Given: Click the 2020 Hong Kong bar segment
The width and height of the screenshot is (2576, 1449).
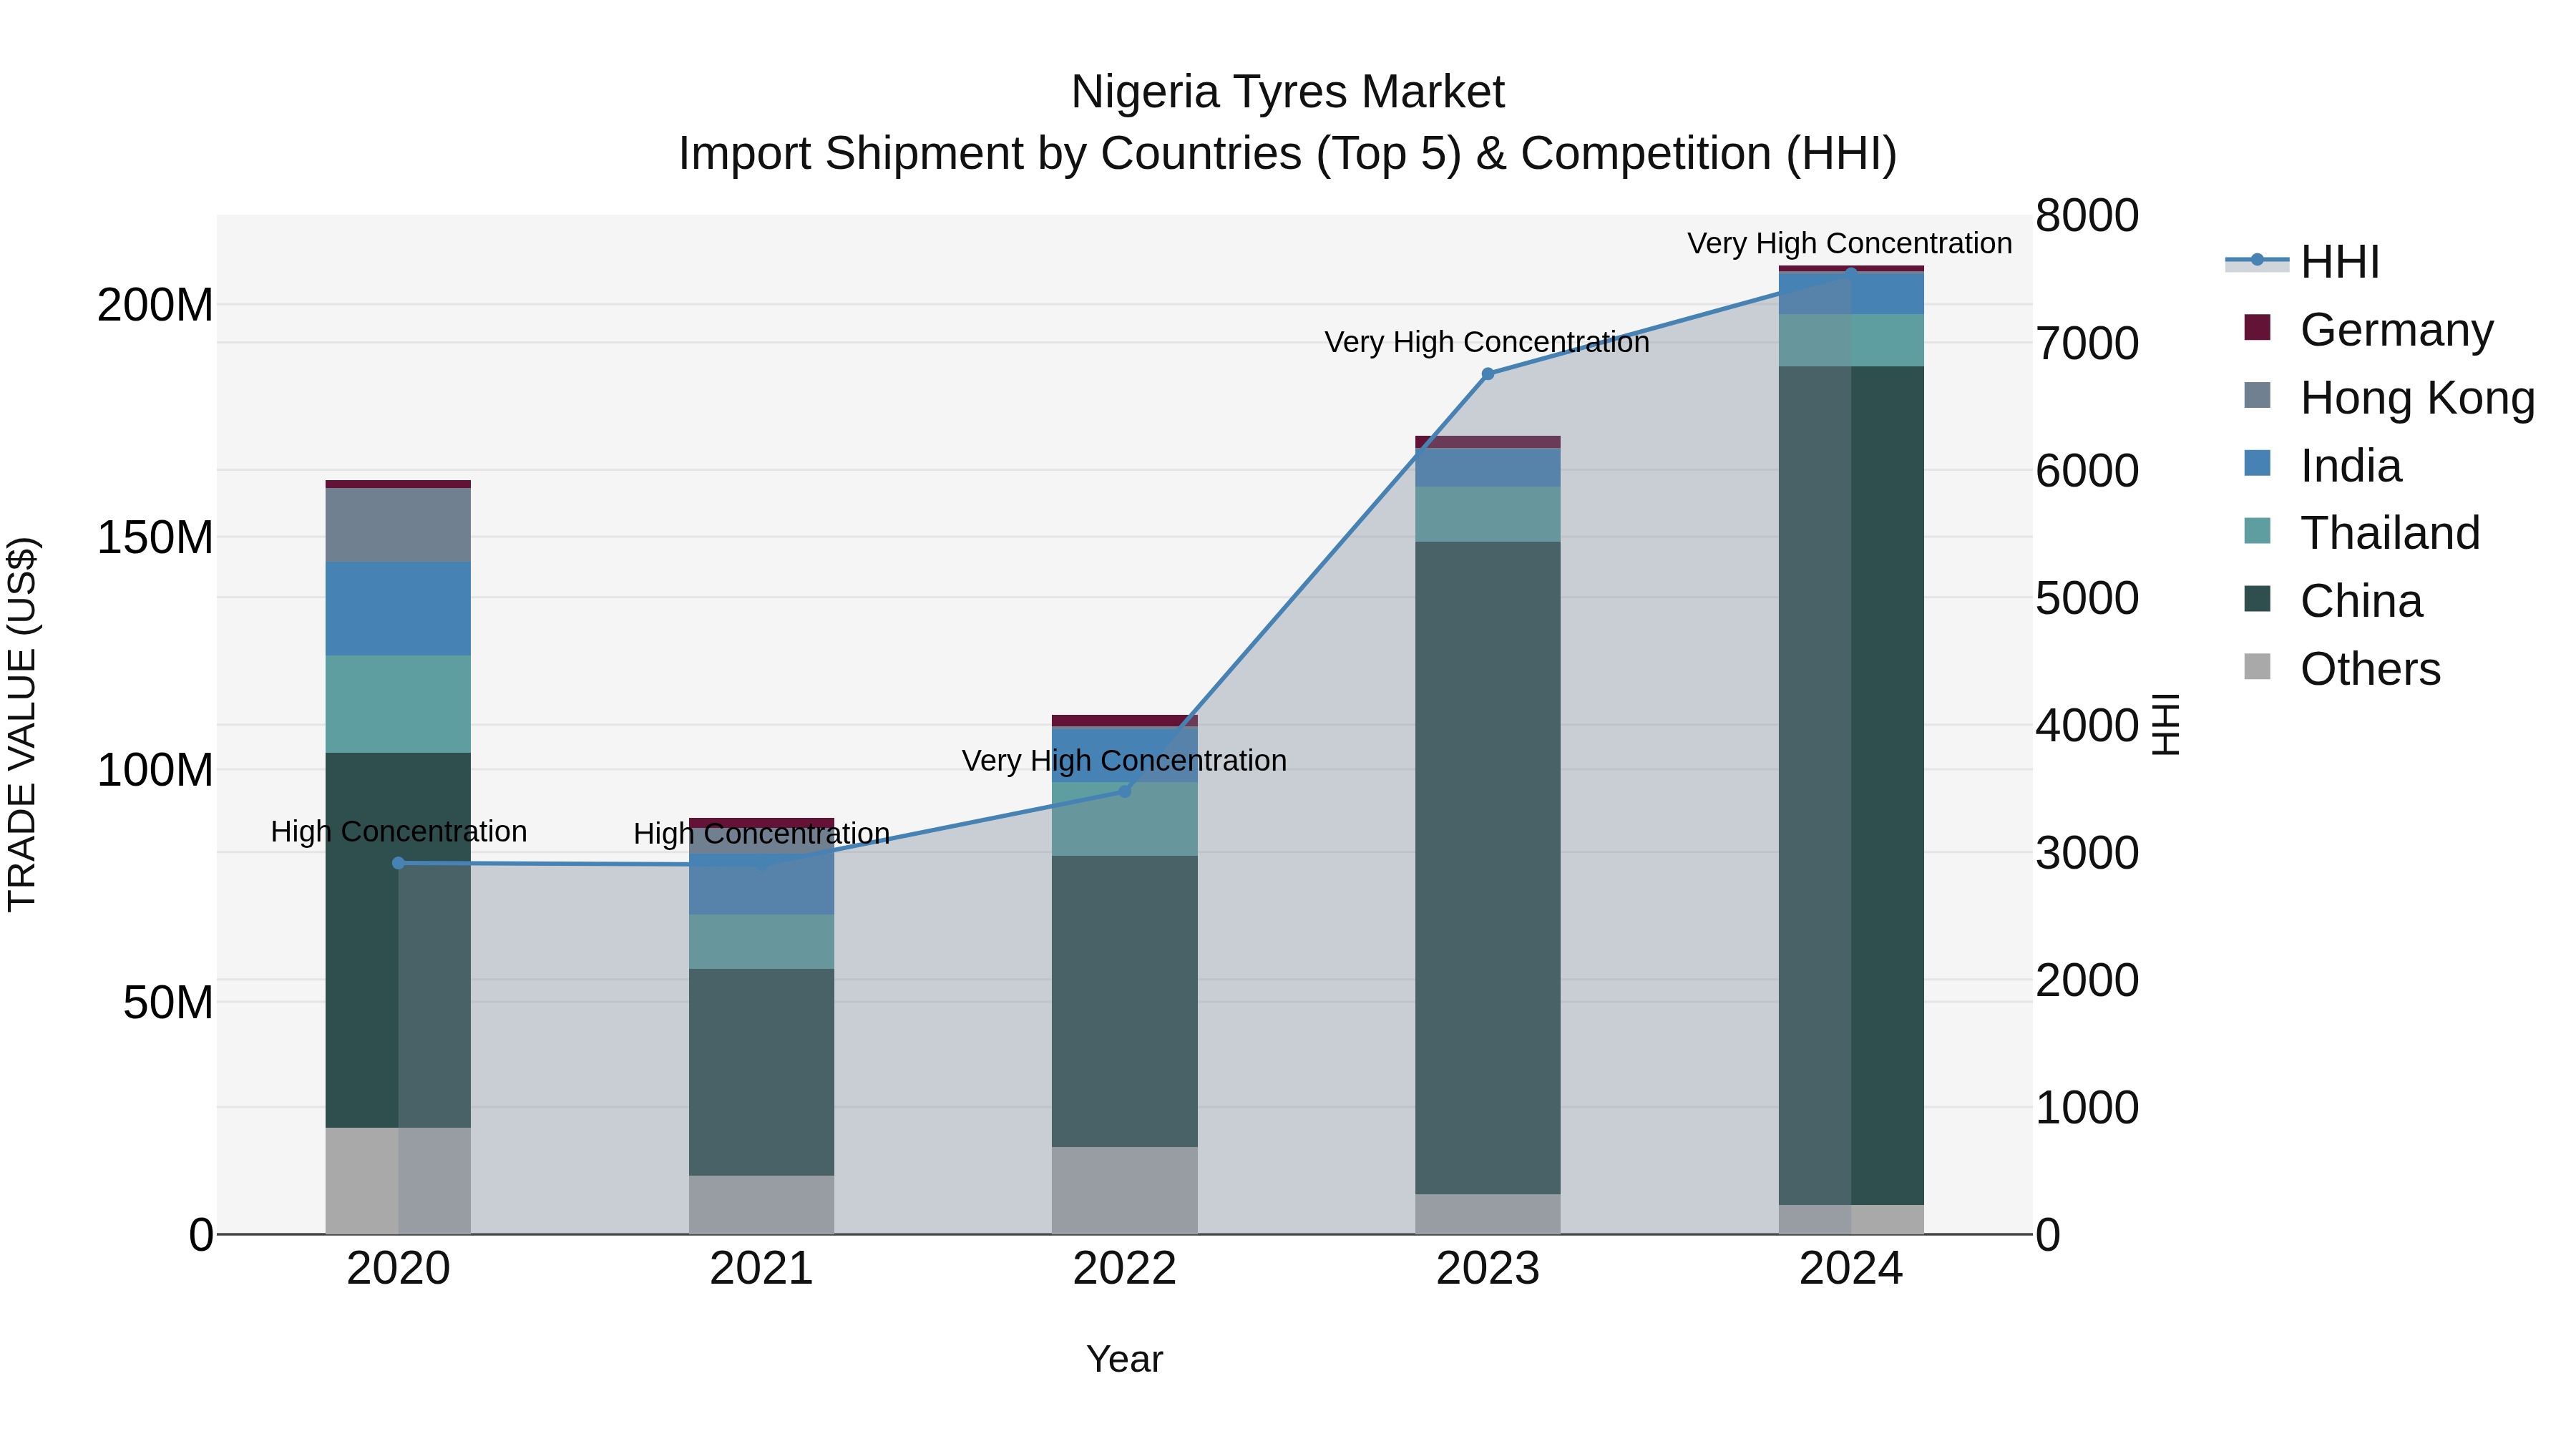Looking at the screenshot, I should [398, 525].
